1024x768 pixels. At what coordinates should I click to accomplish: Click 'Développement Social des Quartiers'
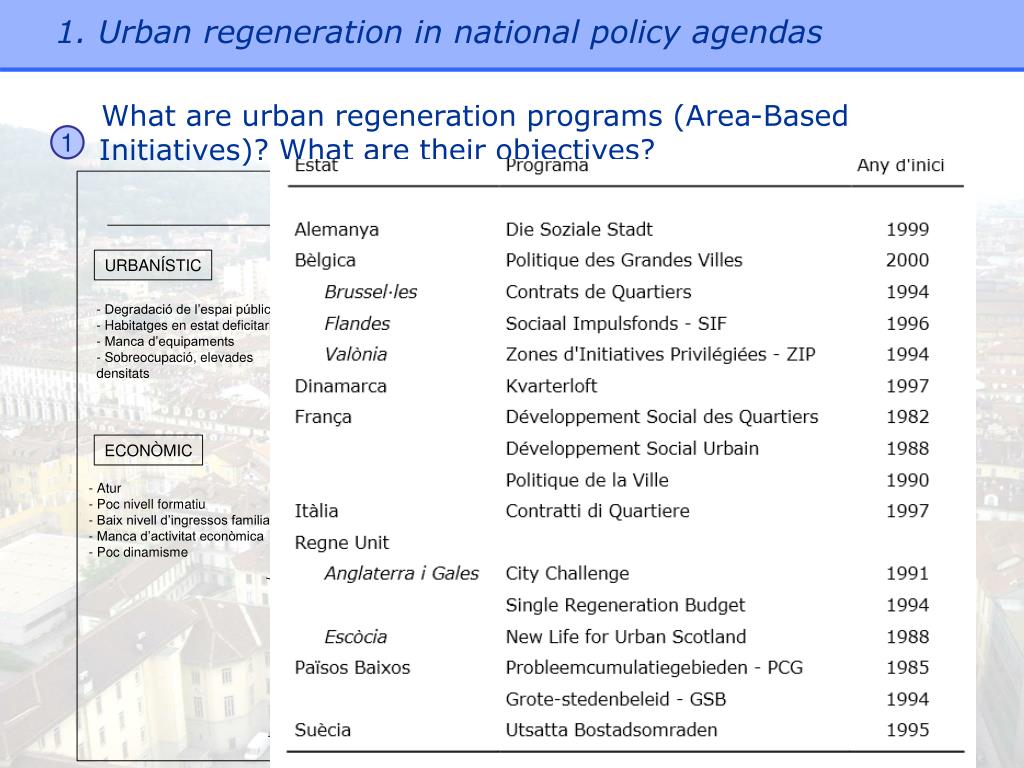click(x=662, y=417)
